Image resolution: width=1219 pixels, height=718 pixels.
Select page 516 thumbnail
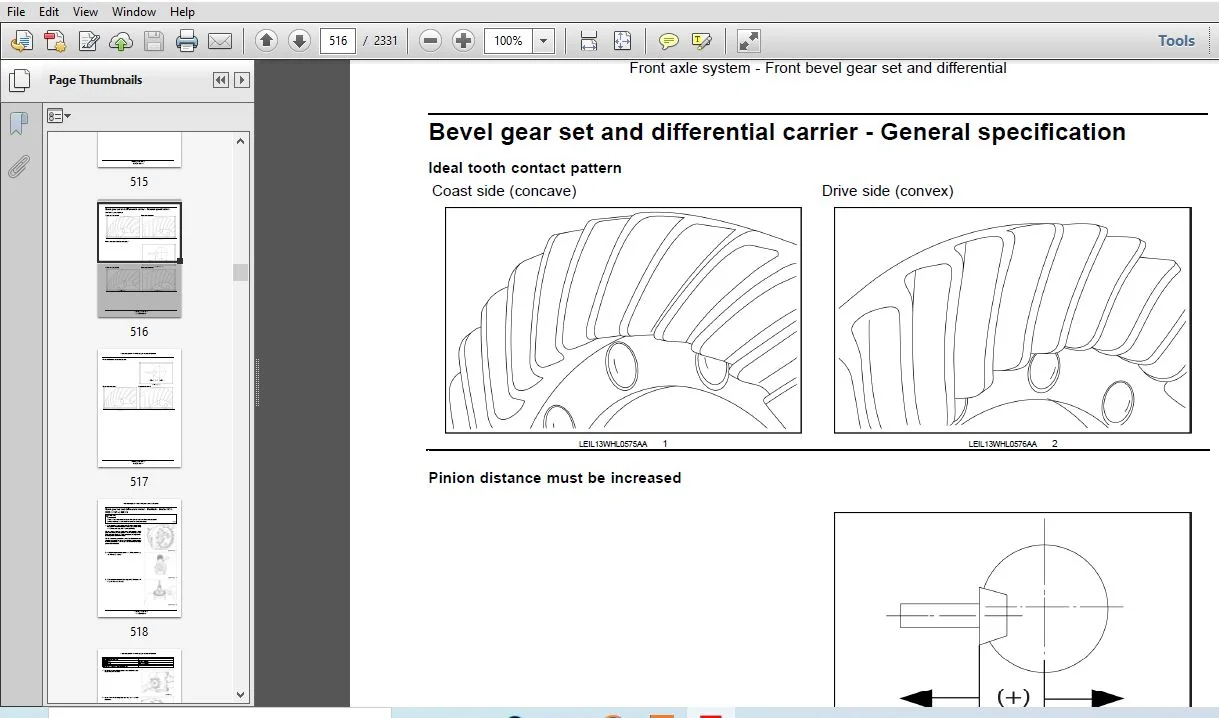(x=139, y=260)
